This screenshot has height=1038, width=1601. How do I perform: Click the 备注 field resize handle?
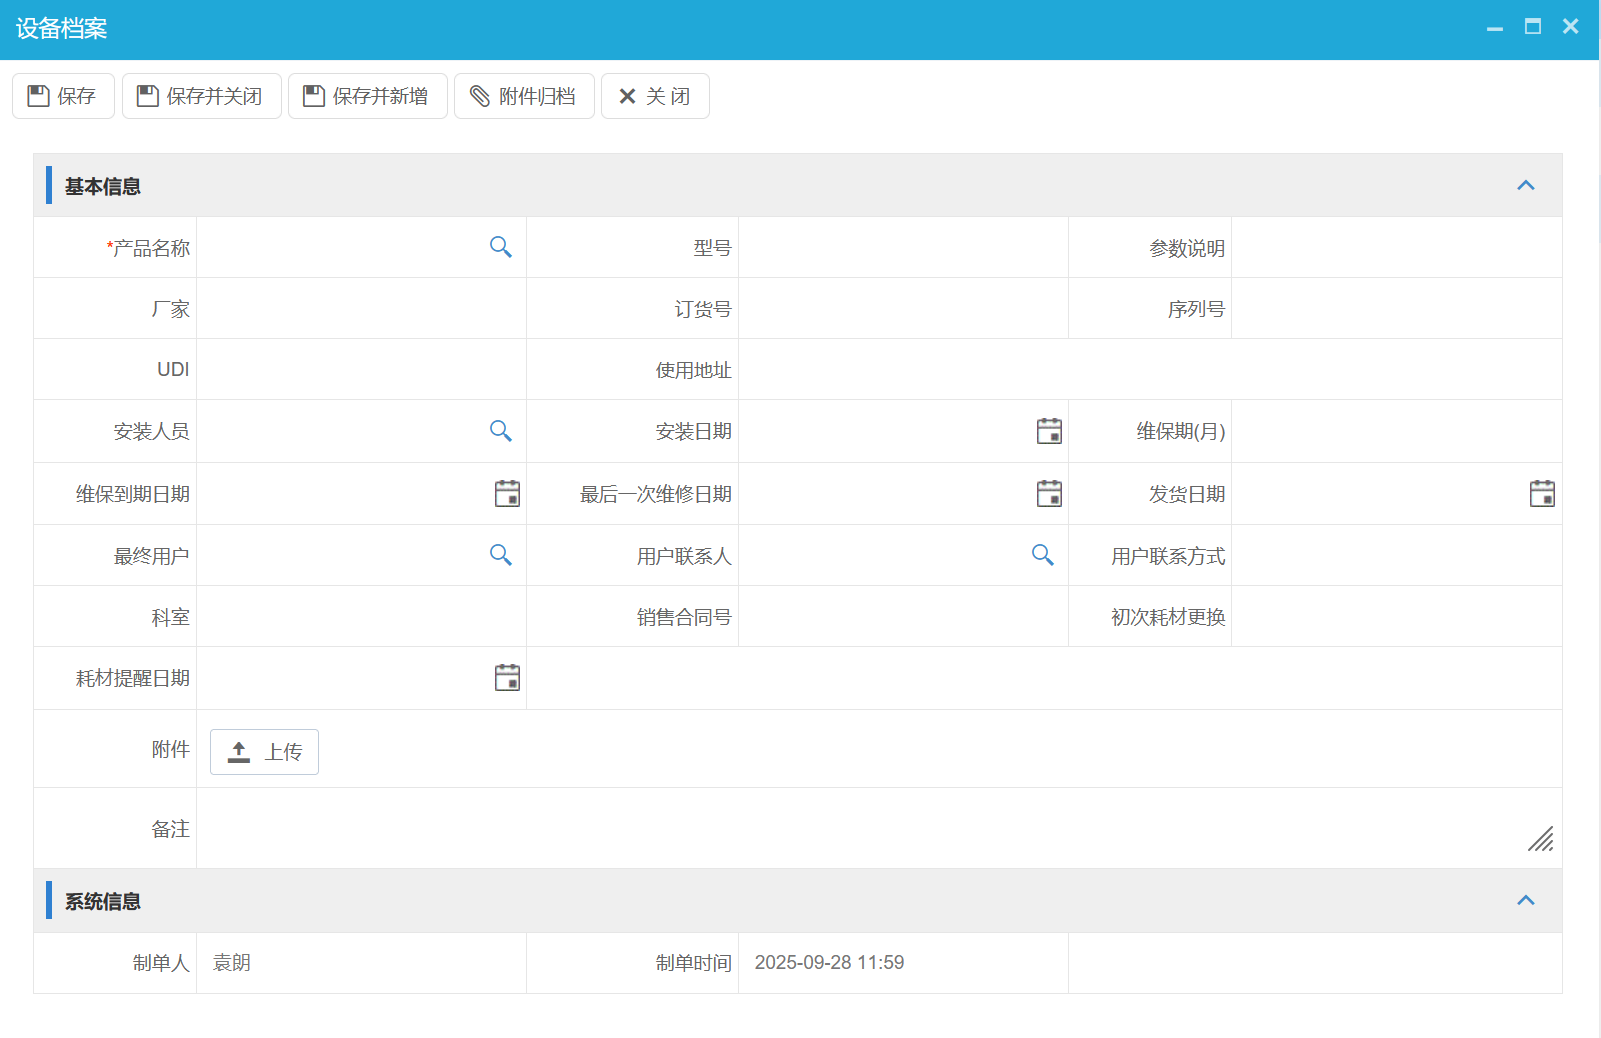pos(1540,839)
